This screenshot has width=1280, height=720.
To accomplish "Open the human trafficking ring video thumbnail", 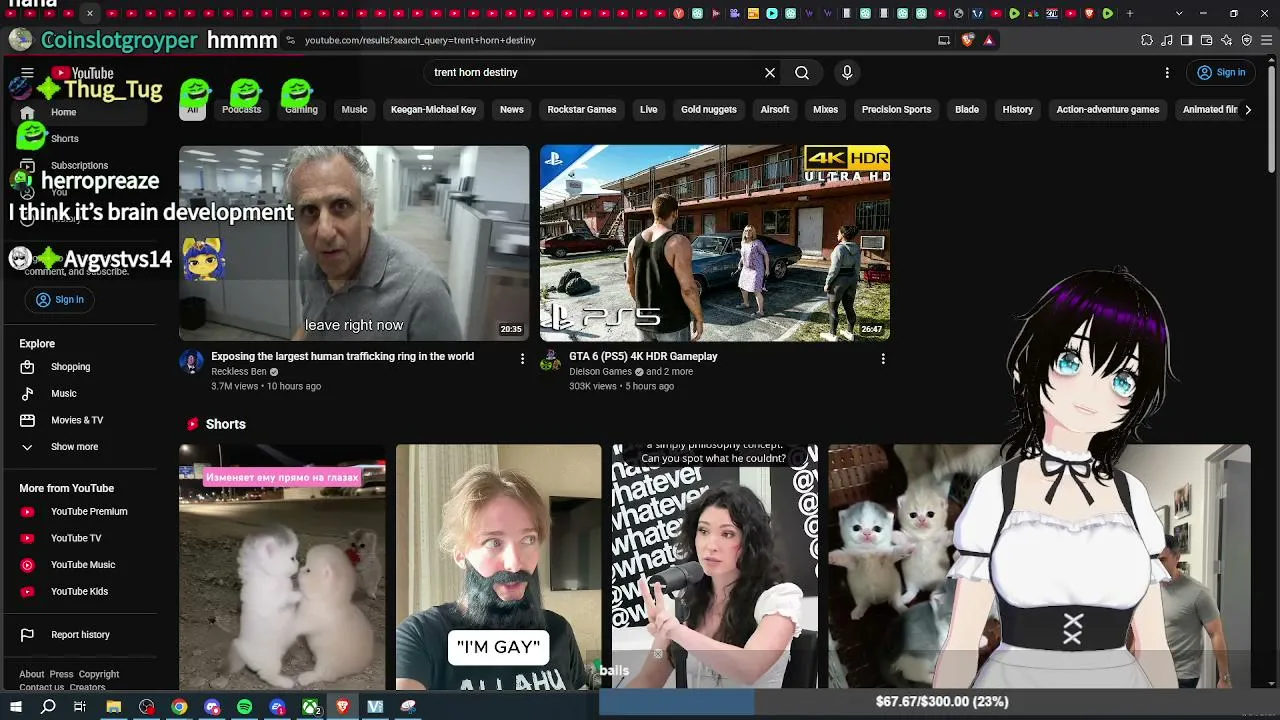I will (x=354, y=243).
